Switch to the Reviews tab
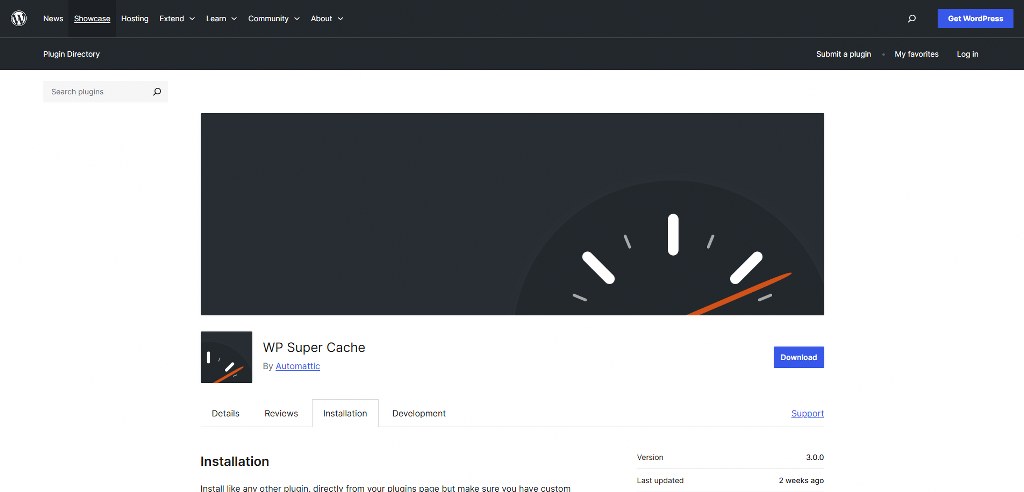This screenshot has width=1024, height=492. [x=281, y=414]
